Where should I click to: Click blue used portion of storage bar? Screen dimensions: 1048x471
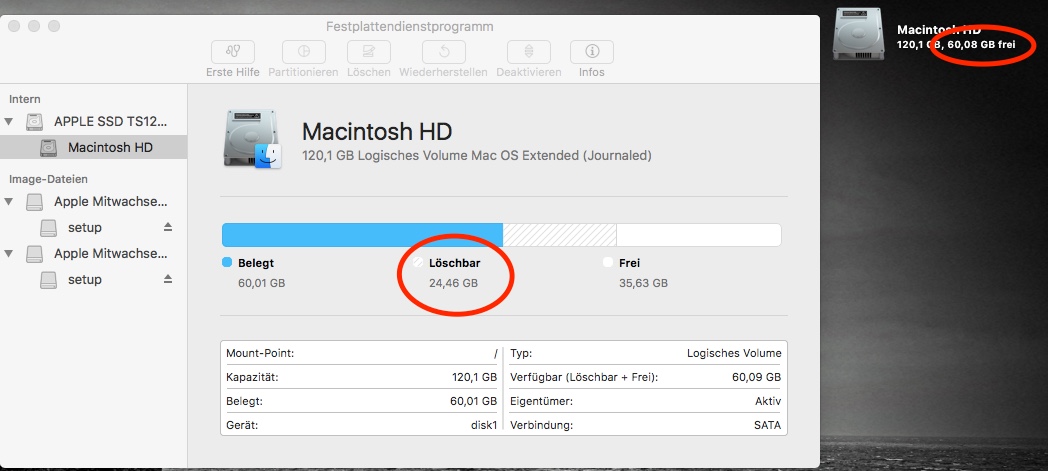click(x=362, y=234)
